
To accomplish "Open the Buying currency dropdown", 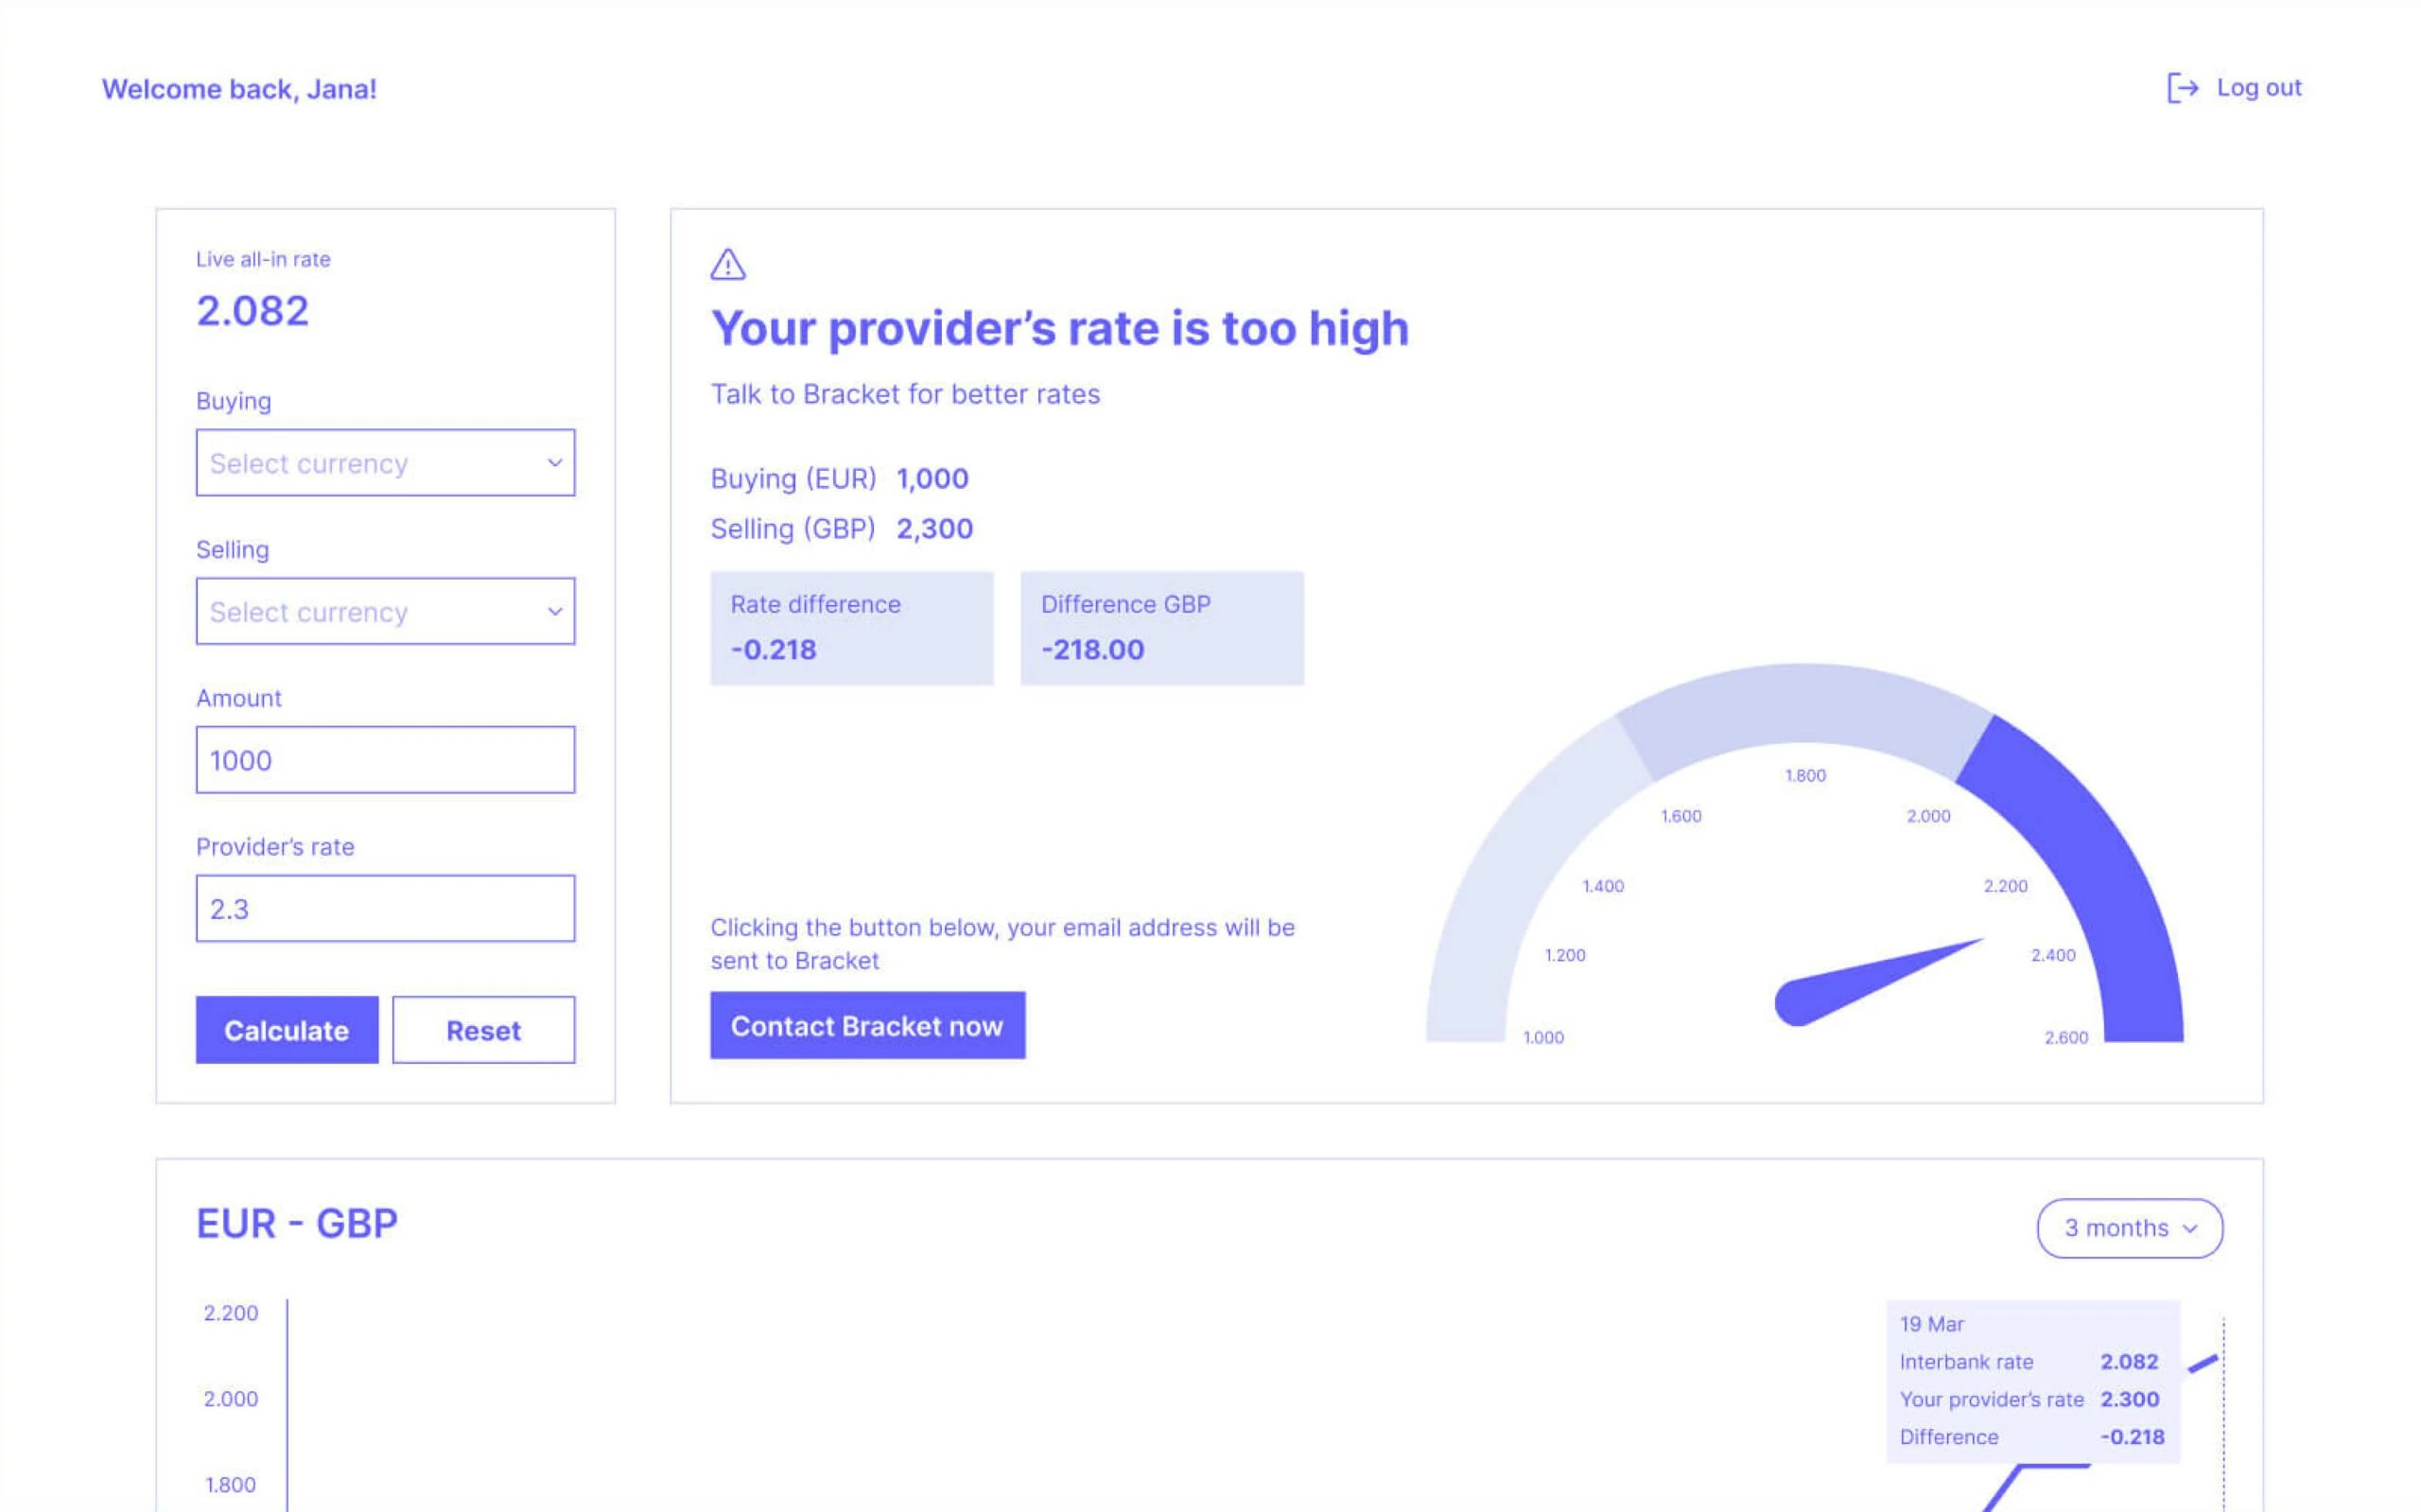I will 383,461.
